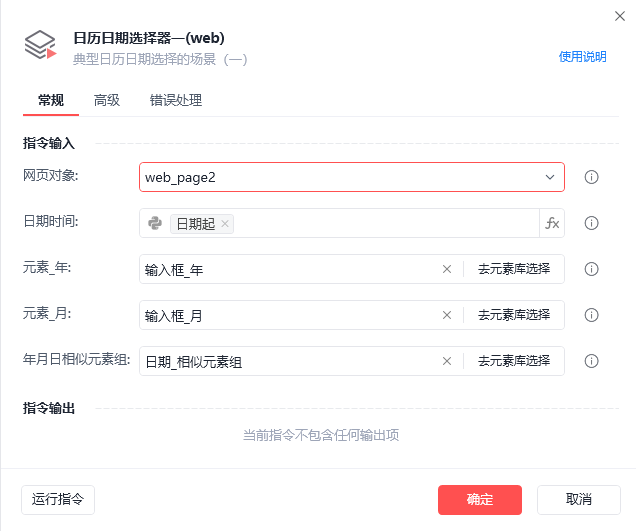Click the info icon beside 网页对象
The height and width of the screenshot is (531, 636).
[x=591, y=177]
